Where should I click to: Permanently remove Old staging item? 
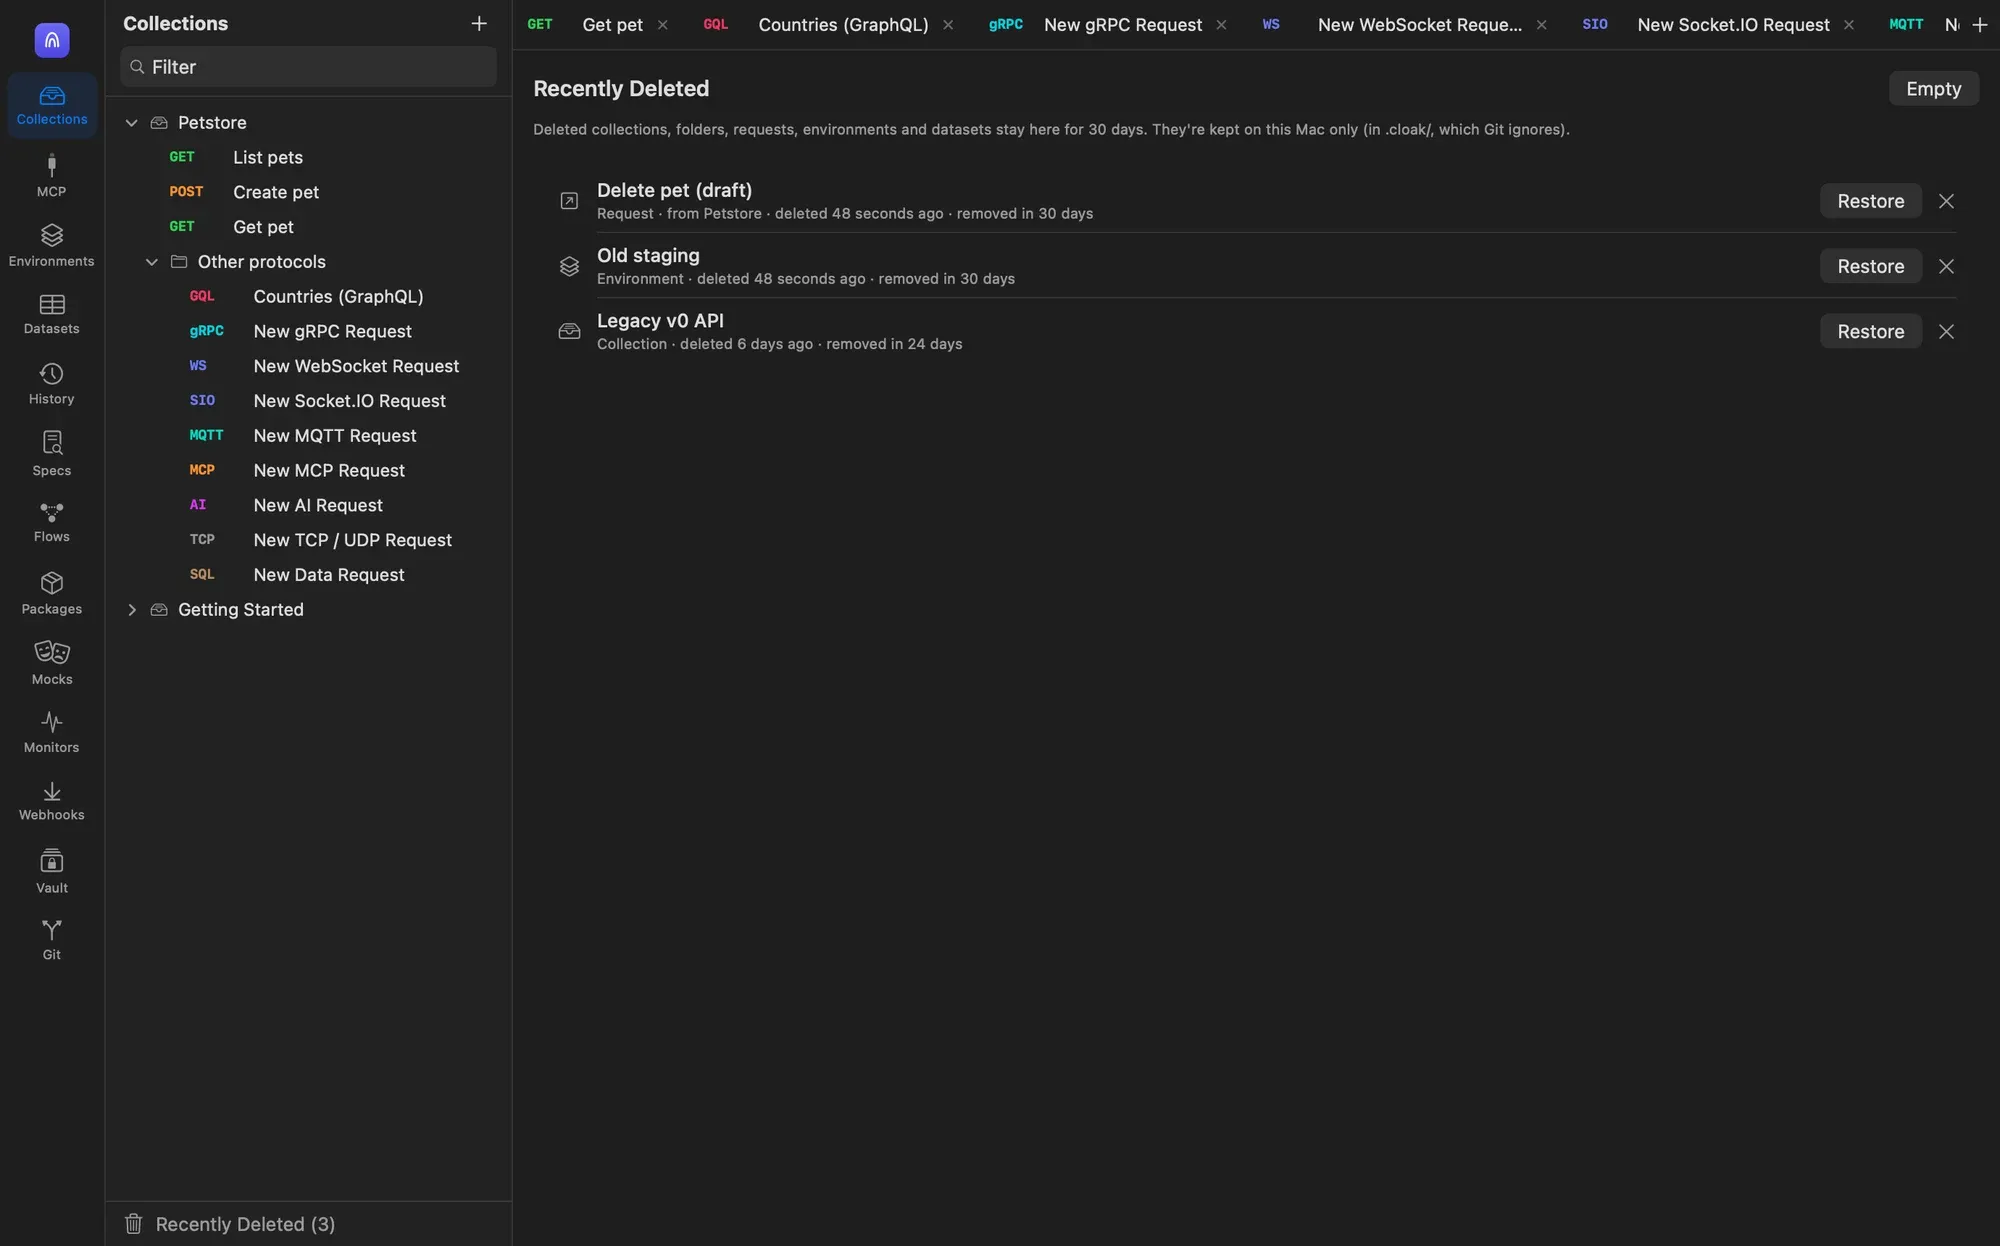pyautogui.click(x=1946, y=266)
